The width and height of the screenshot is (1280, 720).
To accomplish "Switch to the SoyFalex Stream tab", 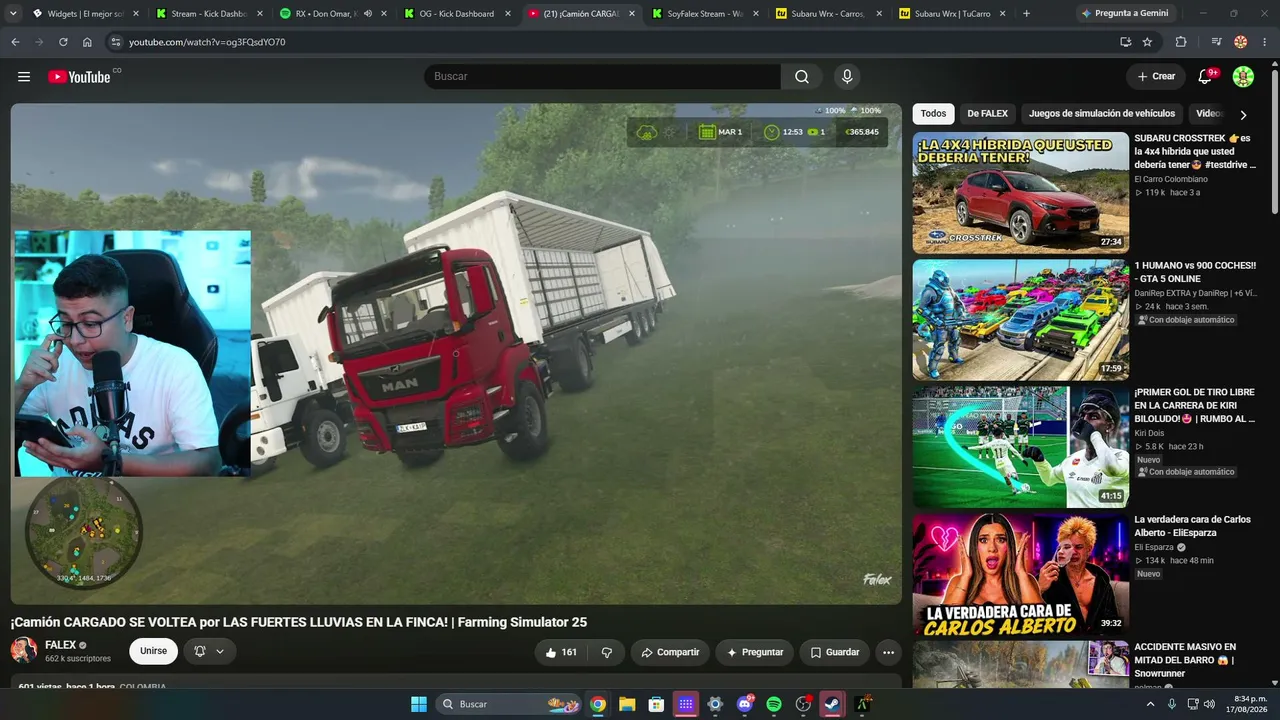I will 703,14.
